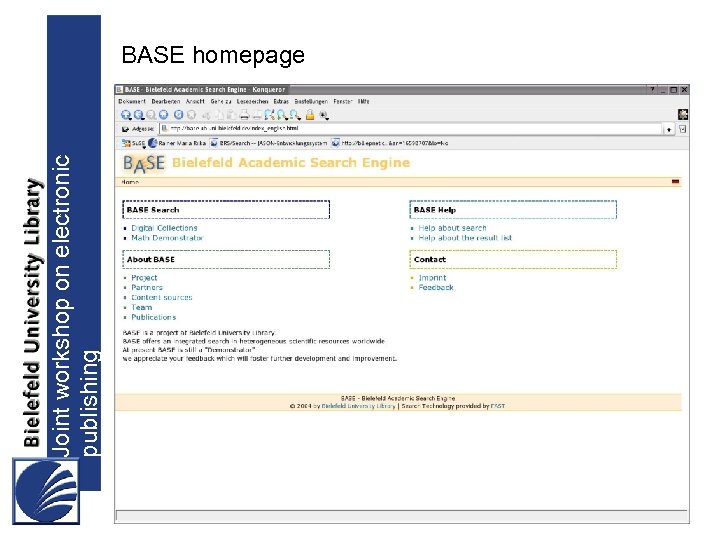
Task: Open the Rainer Maria Rilke bookmark
Action: tap(177, 143)
